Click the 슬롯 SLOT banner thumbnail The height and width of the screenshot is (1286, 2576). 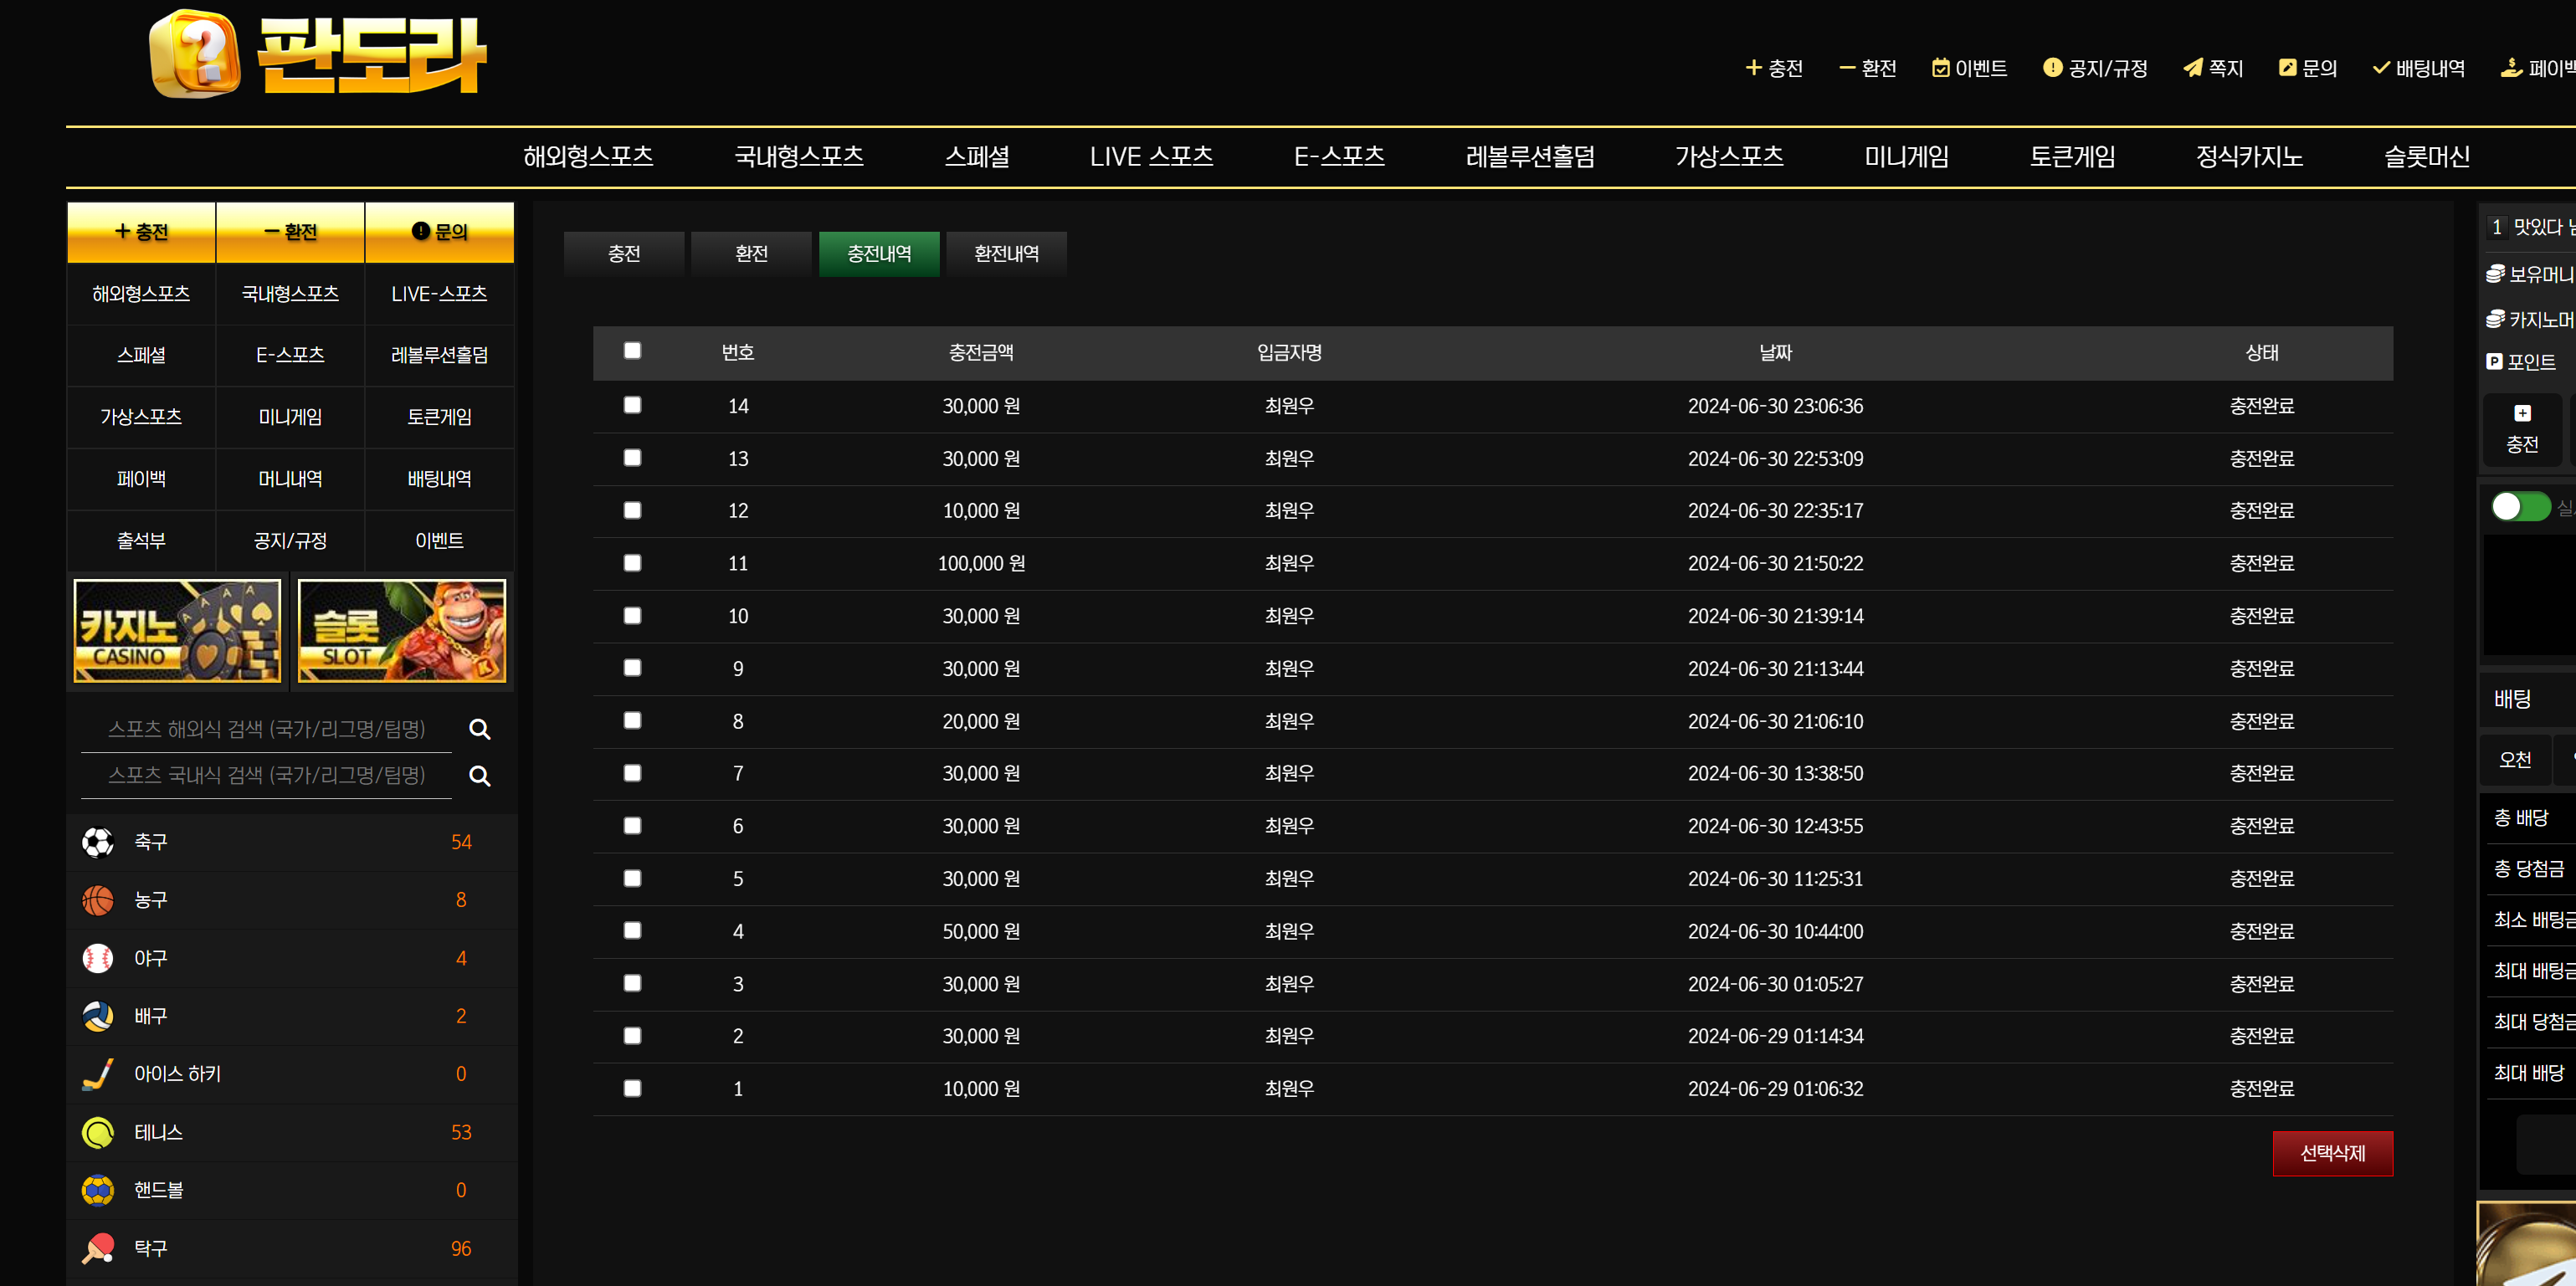click(x=402, y=631)
